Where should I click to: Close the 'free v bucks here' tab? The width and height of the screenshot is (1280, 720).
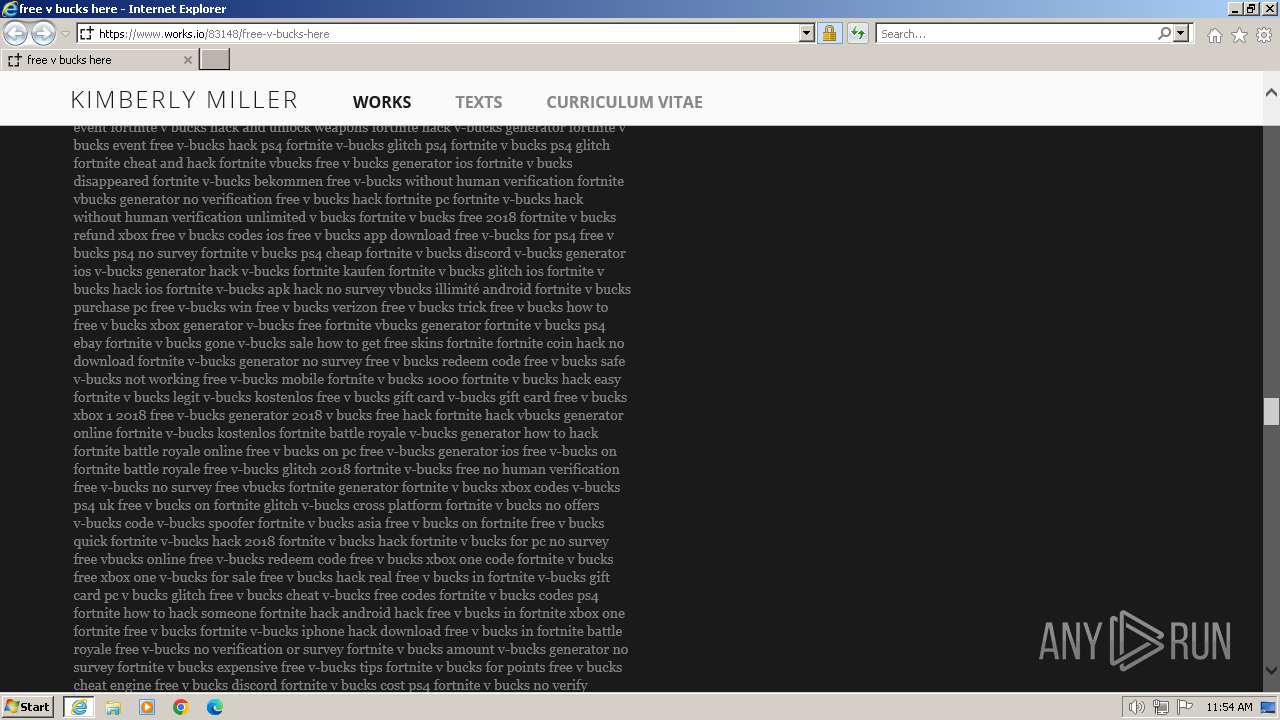[187, 60]
